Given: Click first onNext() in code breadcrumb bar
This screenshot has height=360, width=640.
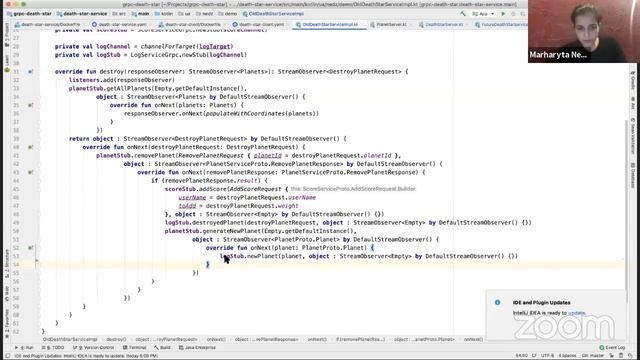Looking at the screenshot, I should click(x=216, y=339).
